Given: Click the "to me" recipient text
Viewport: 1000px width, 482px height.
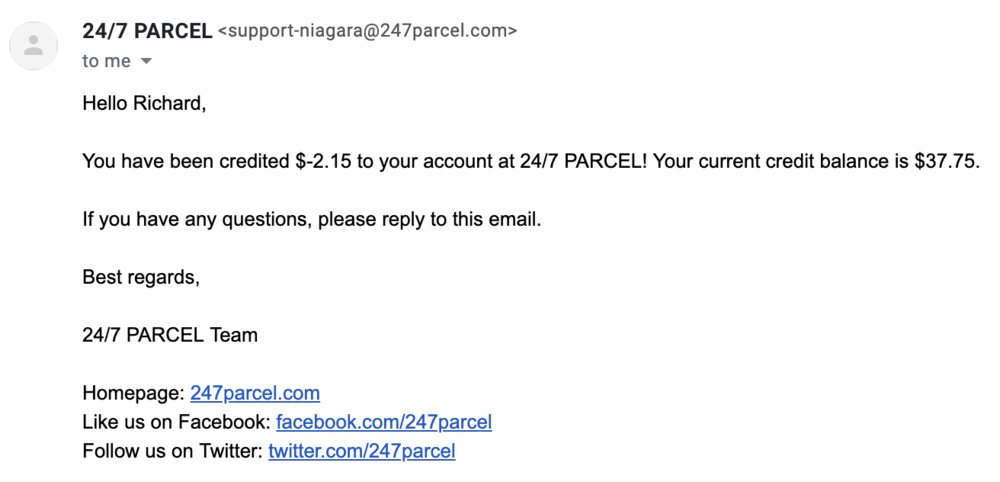Looking at the screenshot, I should click(x=106, y=62).
